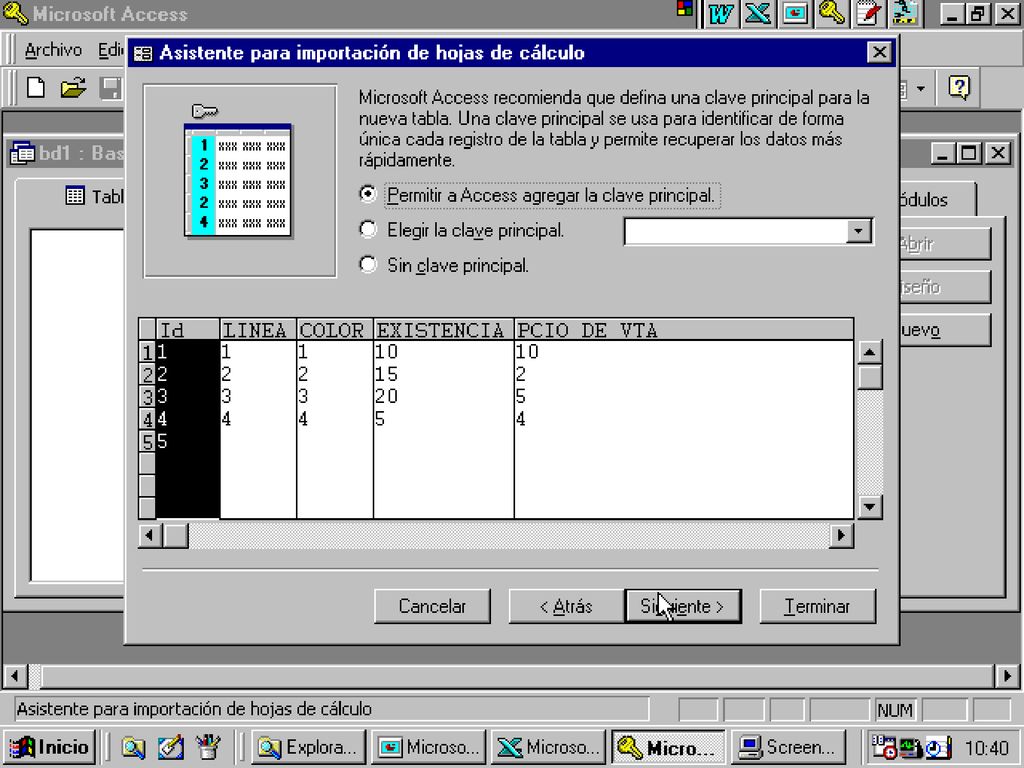Click the New database toolbar icon
The height and width of the screenshot is (768, 1024).
coord(36,88)
